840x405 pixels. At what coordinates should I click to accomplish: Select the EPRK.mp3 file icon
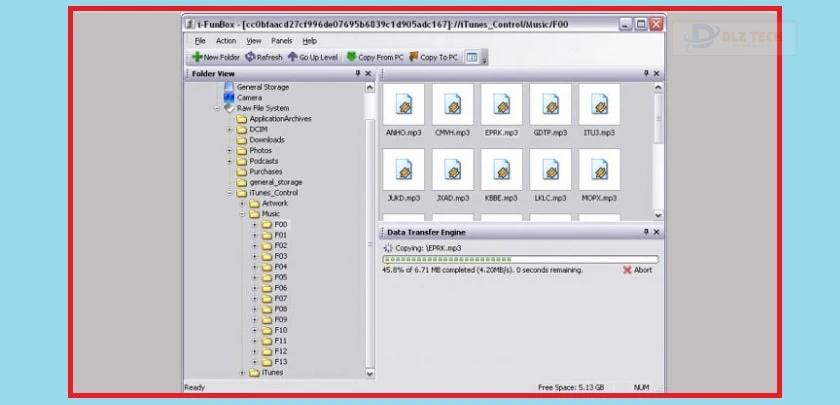pyautogui.click(x=501, y=104)
